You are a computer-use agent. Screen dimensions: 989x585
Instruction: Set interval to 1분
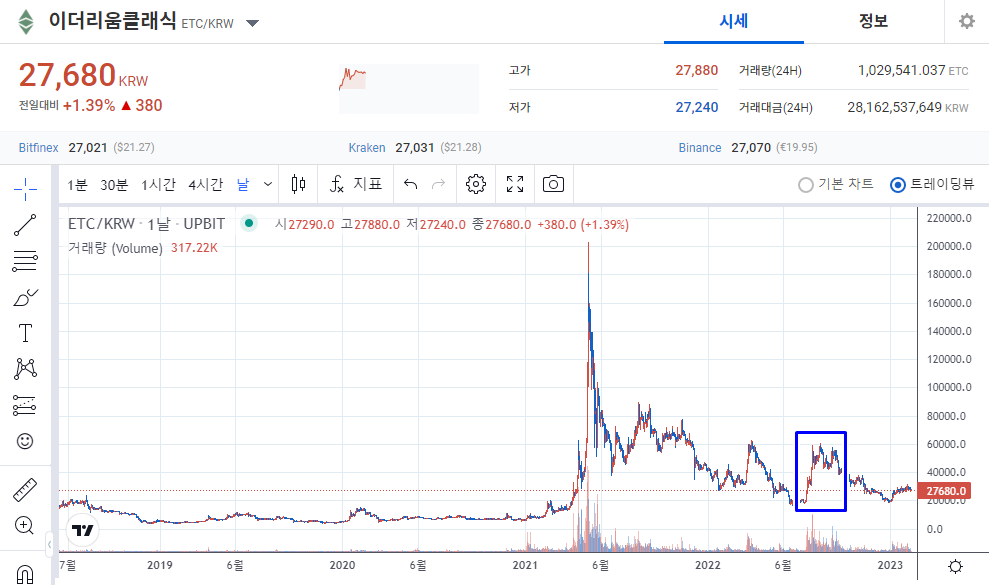(77, 185)
